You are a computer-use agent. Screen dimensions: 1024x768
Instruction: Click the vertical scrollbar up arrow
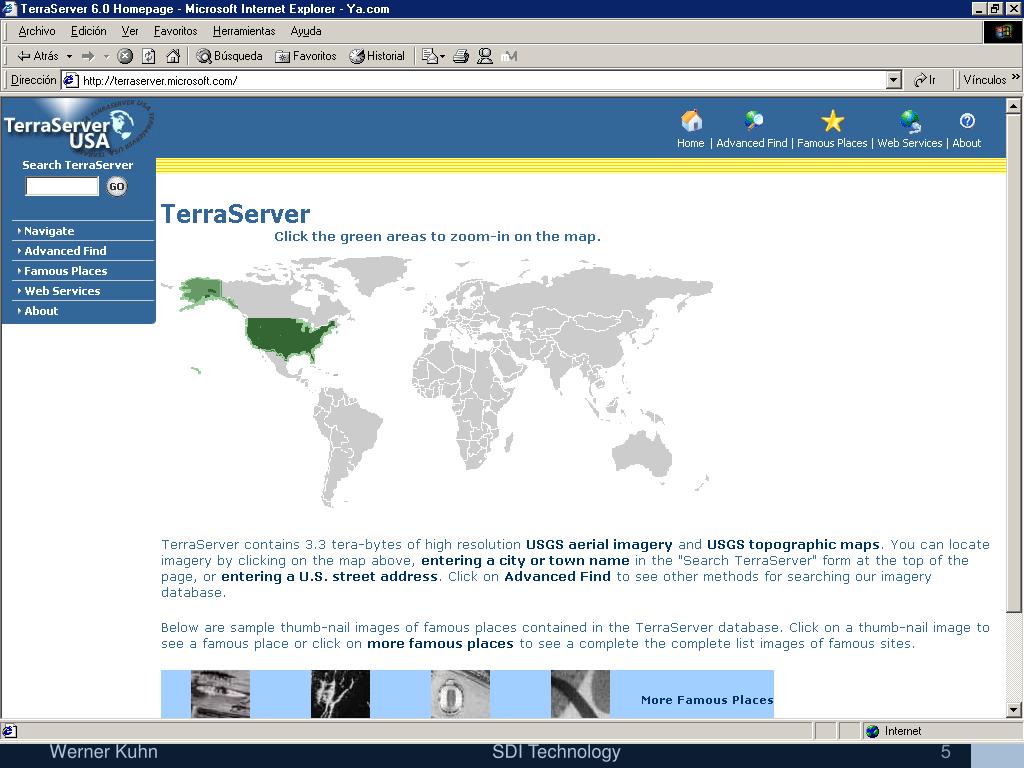click(1014, 105)
